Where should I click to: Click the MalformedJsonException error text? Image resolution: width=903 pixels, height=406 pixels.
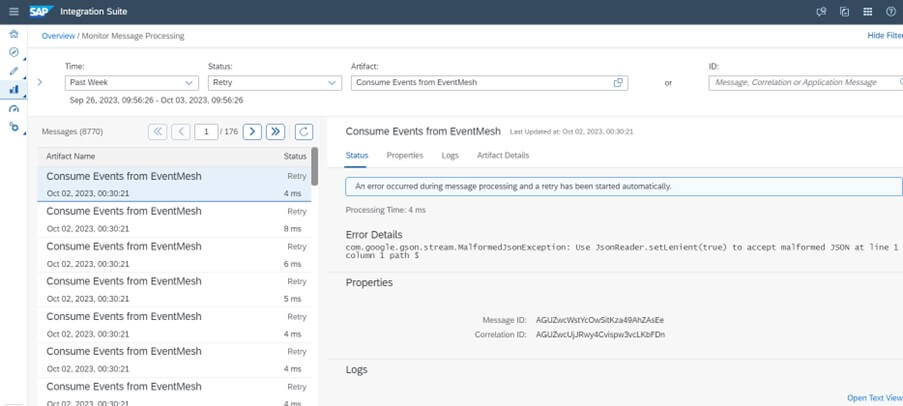pos(624,251)
